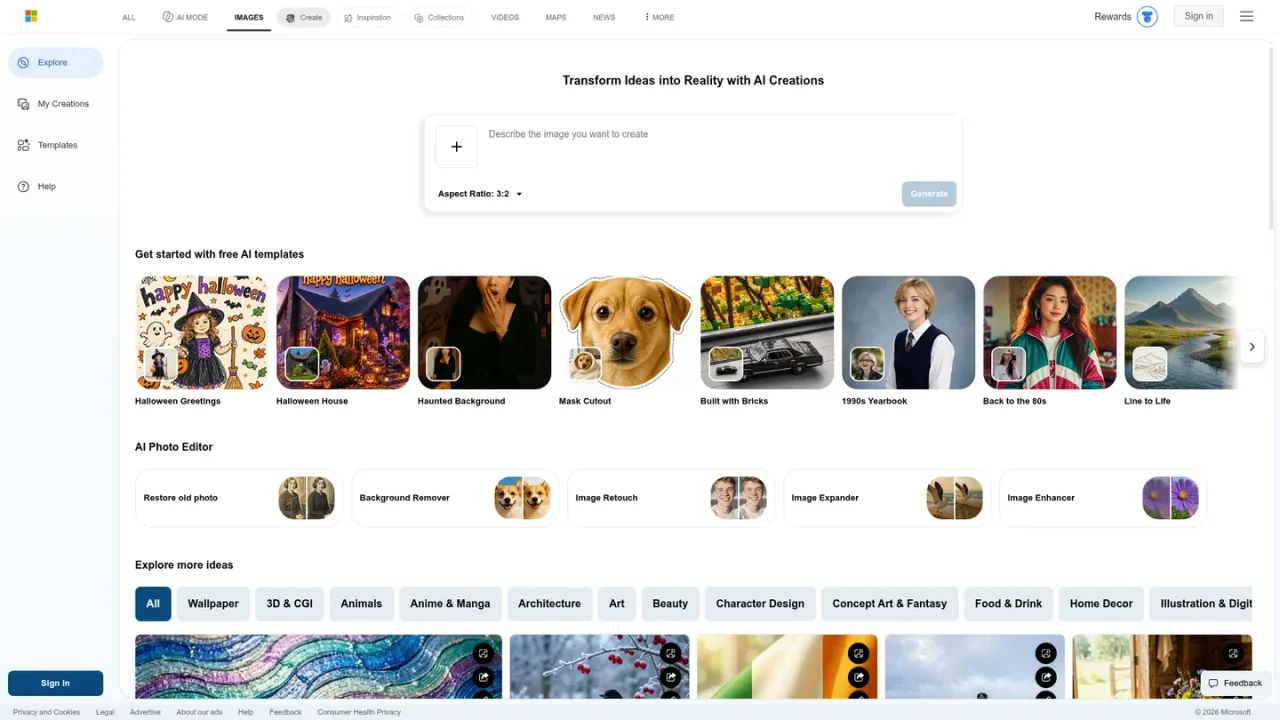Open Consumer Health Privacy footer link
Image resolution: width=1280 pixels, height=720 pixels.
click(359, 712)
